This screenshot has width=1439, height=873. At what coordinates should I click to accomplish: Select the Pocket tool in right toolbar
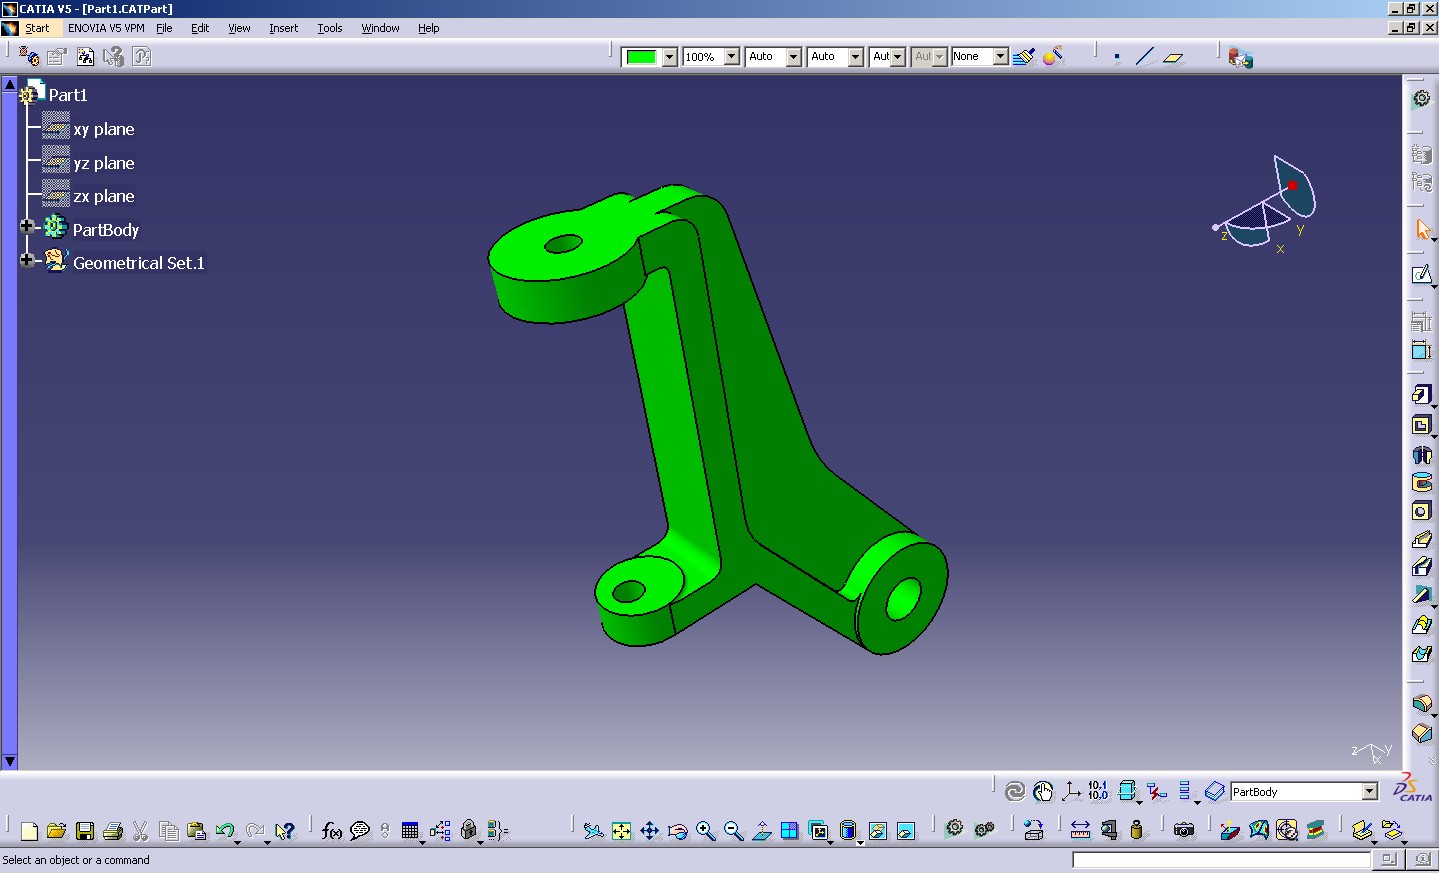pyautogui.click(x=1421, y=425)
